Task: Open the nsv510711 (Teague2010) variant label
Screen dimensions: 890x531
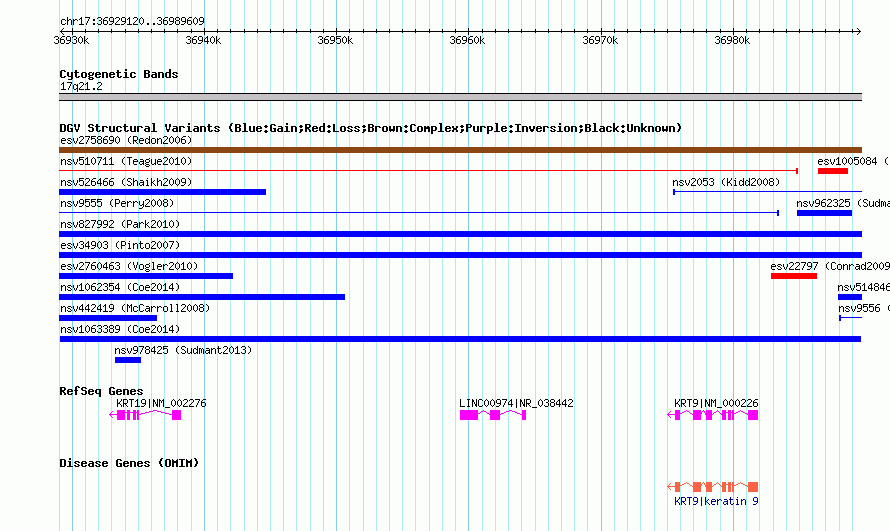Action: click(x=126, y=161)
